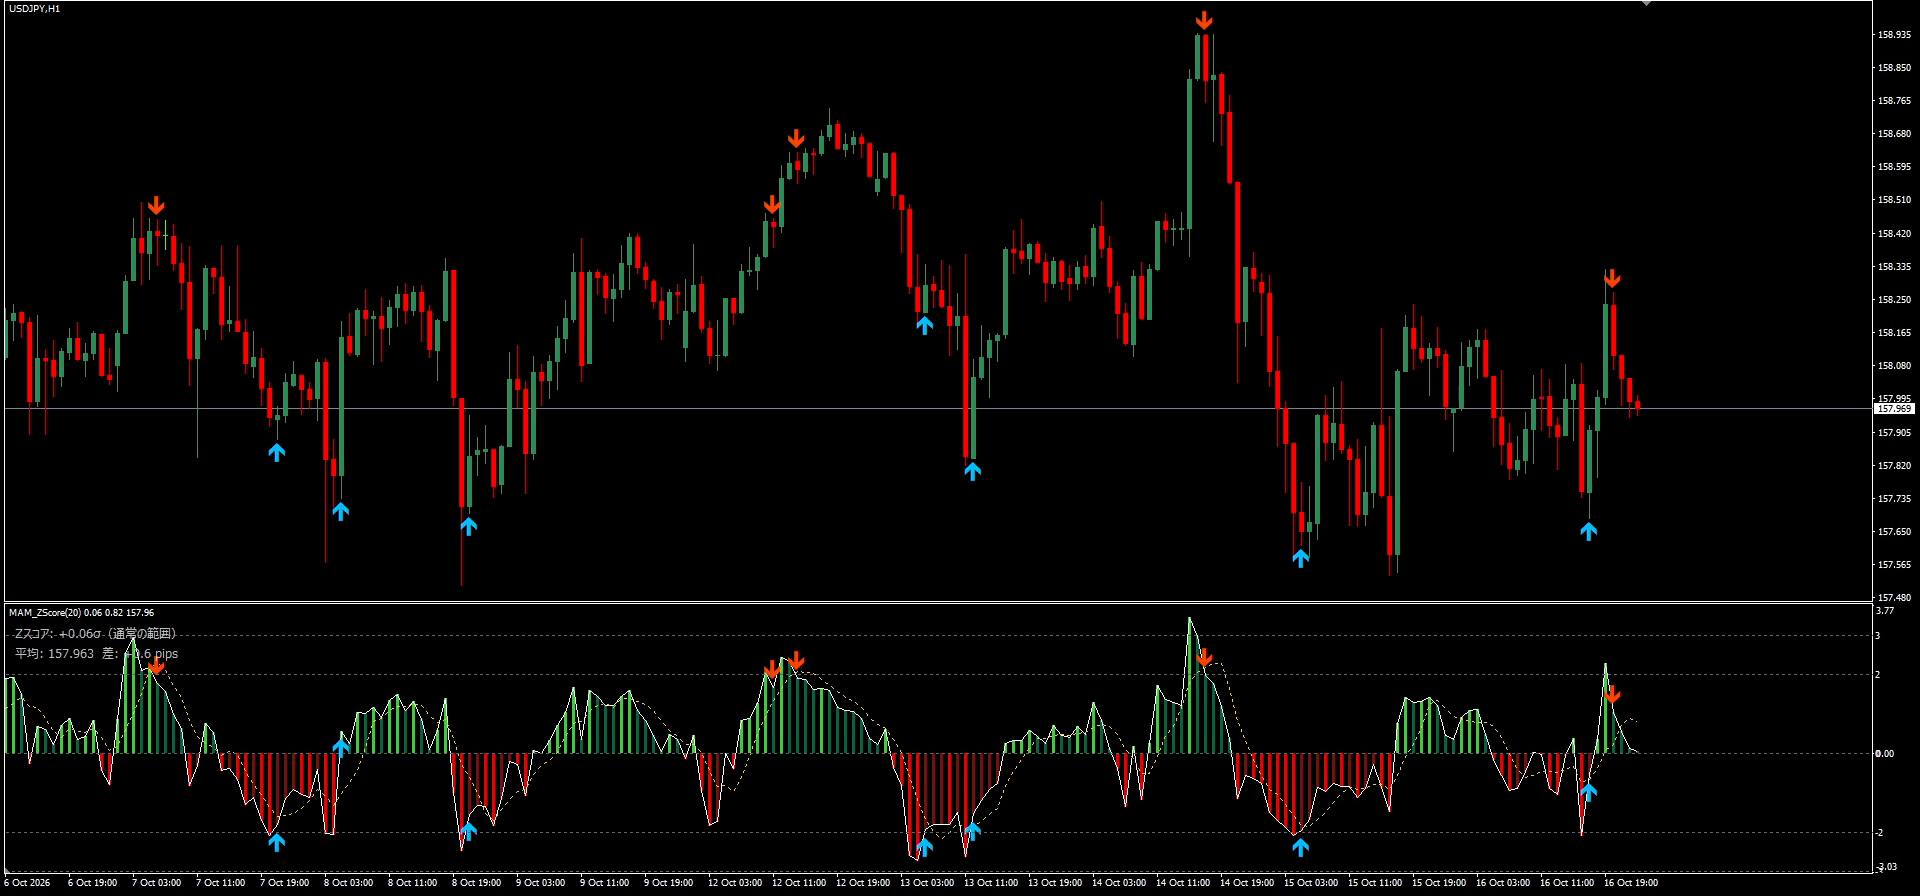
Task: Click the blue buy arrow below the 7 Oct 19:00 candle in the price chart
Action: click(276, 452)
